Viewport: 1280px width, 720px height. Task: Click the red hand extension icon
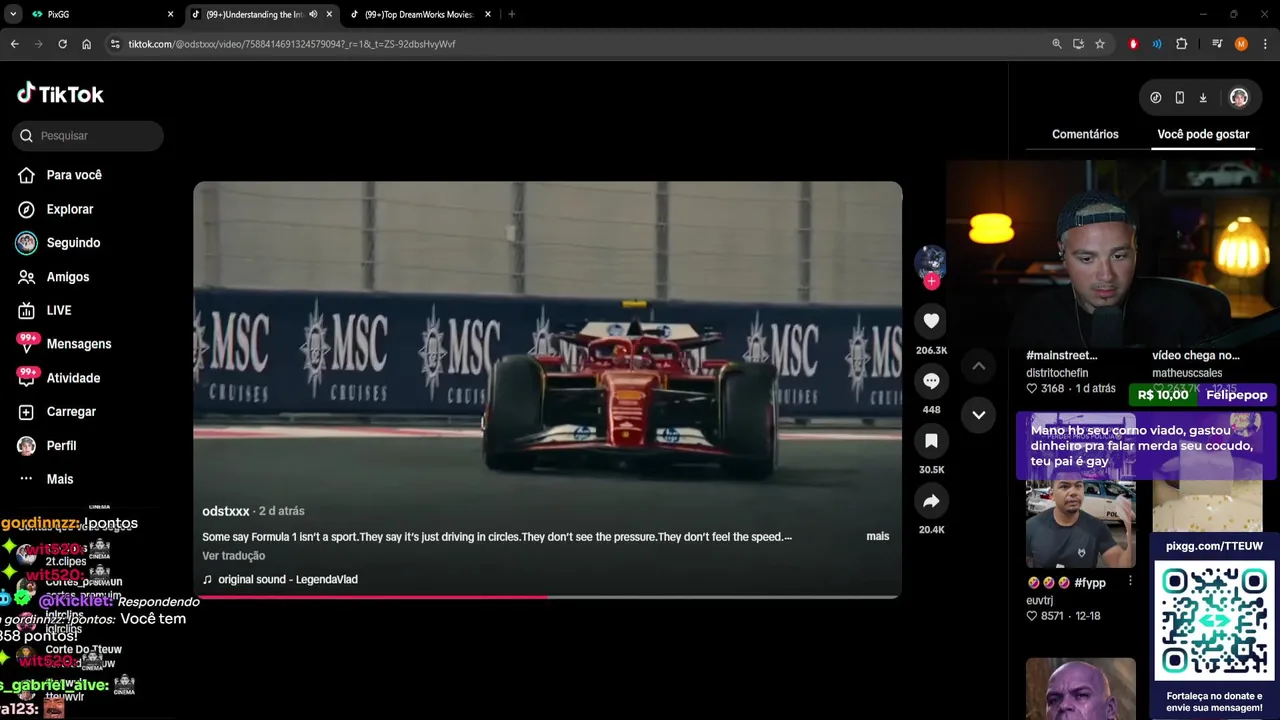click(x=1133, y=44)
